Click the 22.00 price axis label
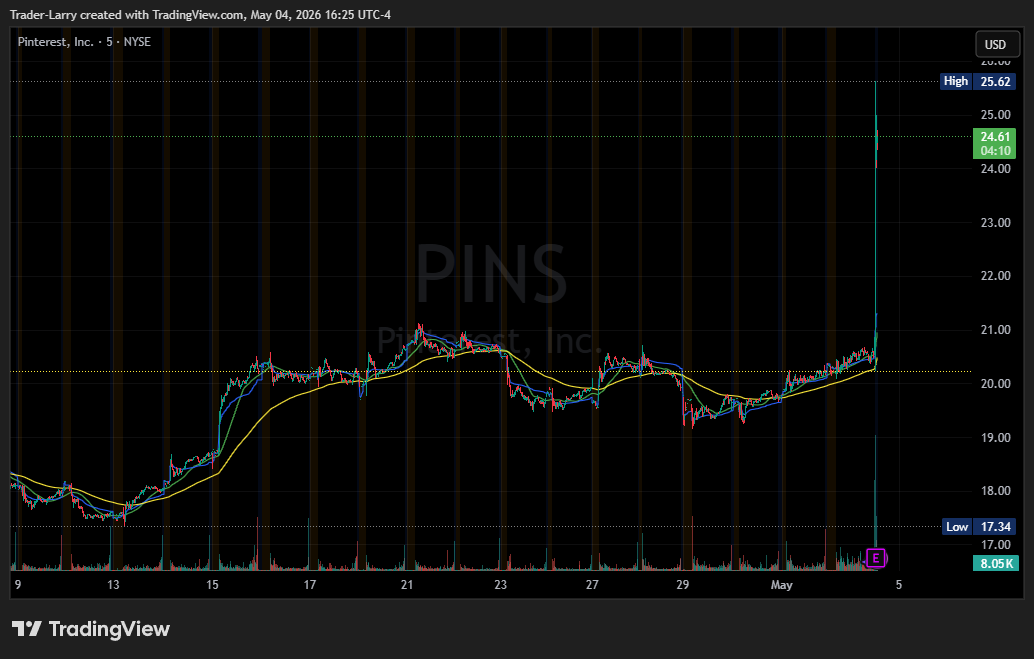 point(995,276)
